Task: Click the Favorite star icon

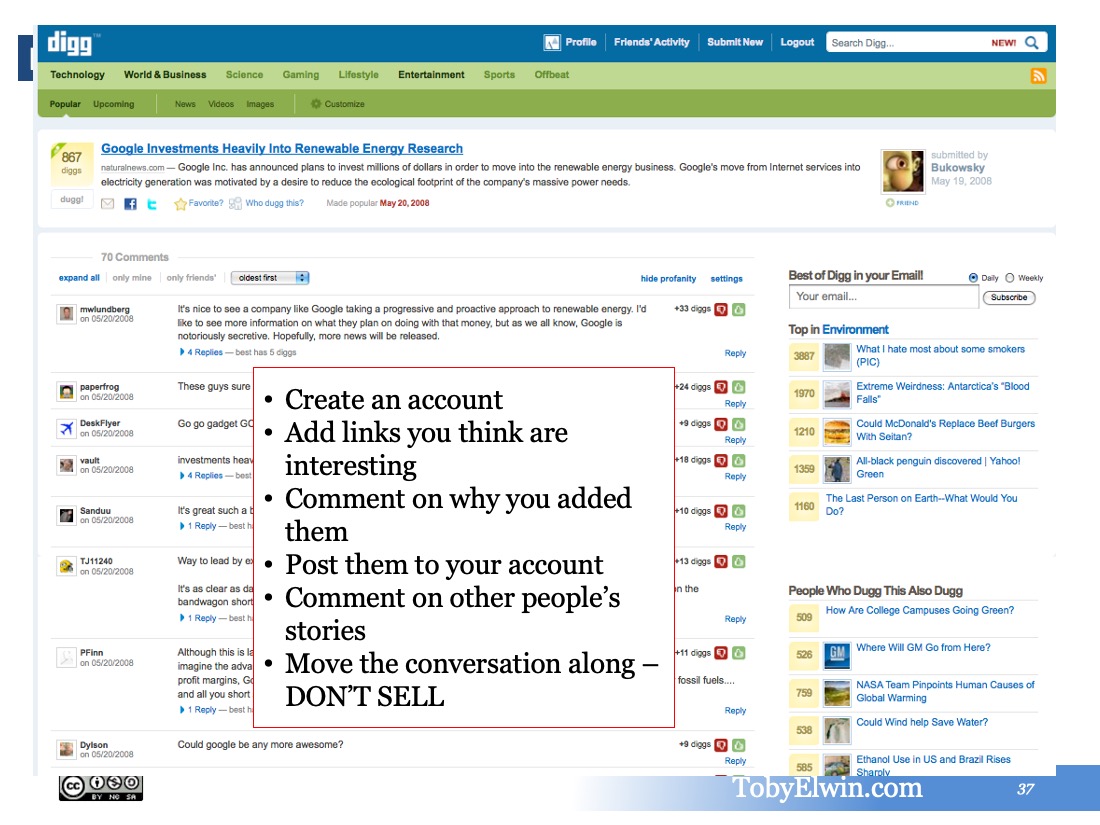Action: pos(180,203)
